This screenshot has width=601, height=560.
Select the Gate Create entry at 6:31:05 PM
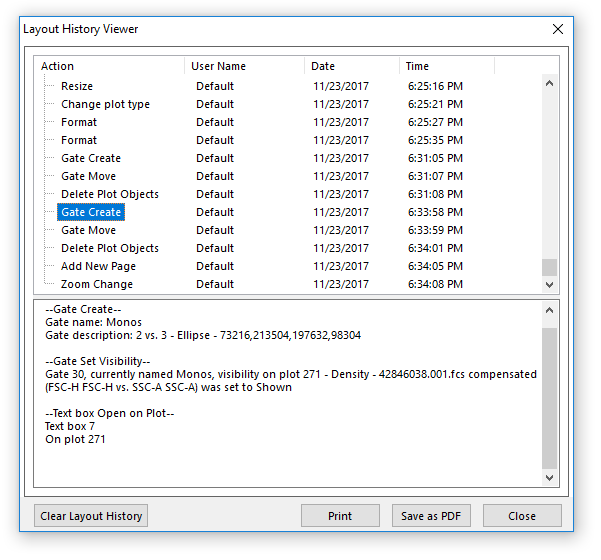(x=90, y=158)
